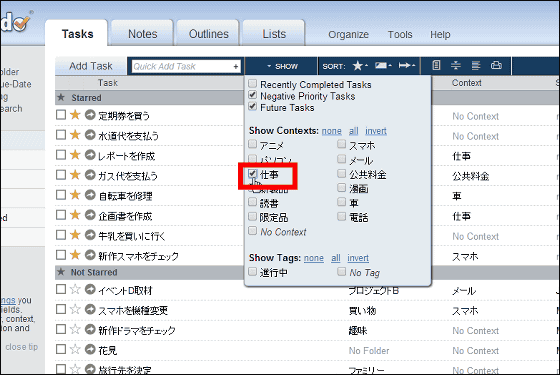Screen dimensions: 560x375
Task: Click the divider-lines icon in the toolbar
Action: (x=456, y=65)
